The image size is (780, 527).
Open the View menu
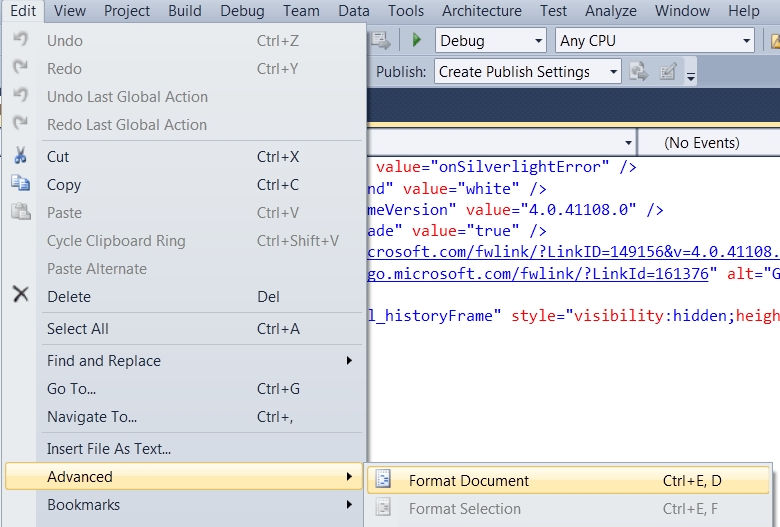tap(70, 11)
